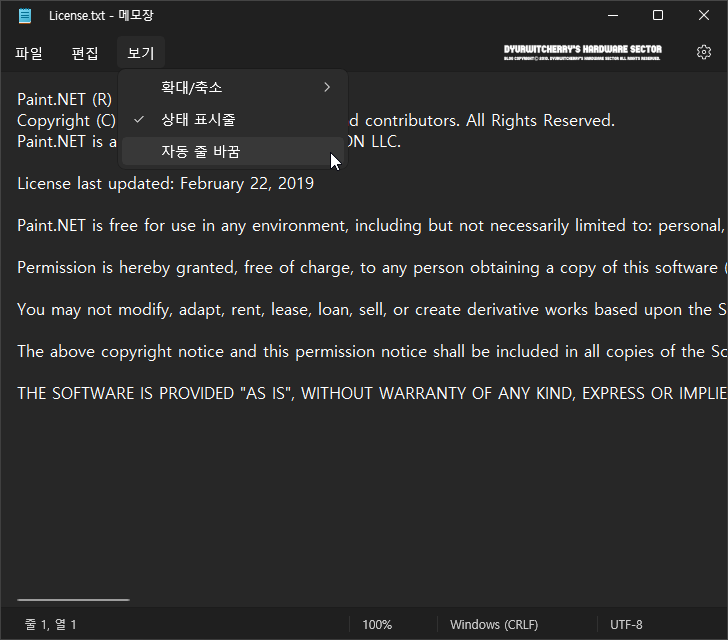Close the License.txt Notepad window
The height and width of the screenshot is (640, 728).
tap(704, 15)
